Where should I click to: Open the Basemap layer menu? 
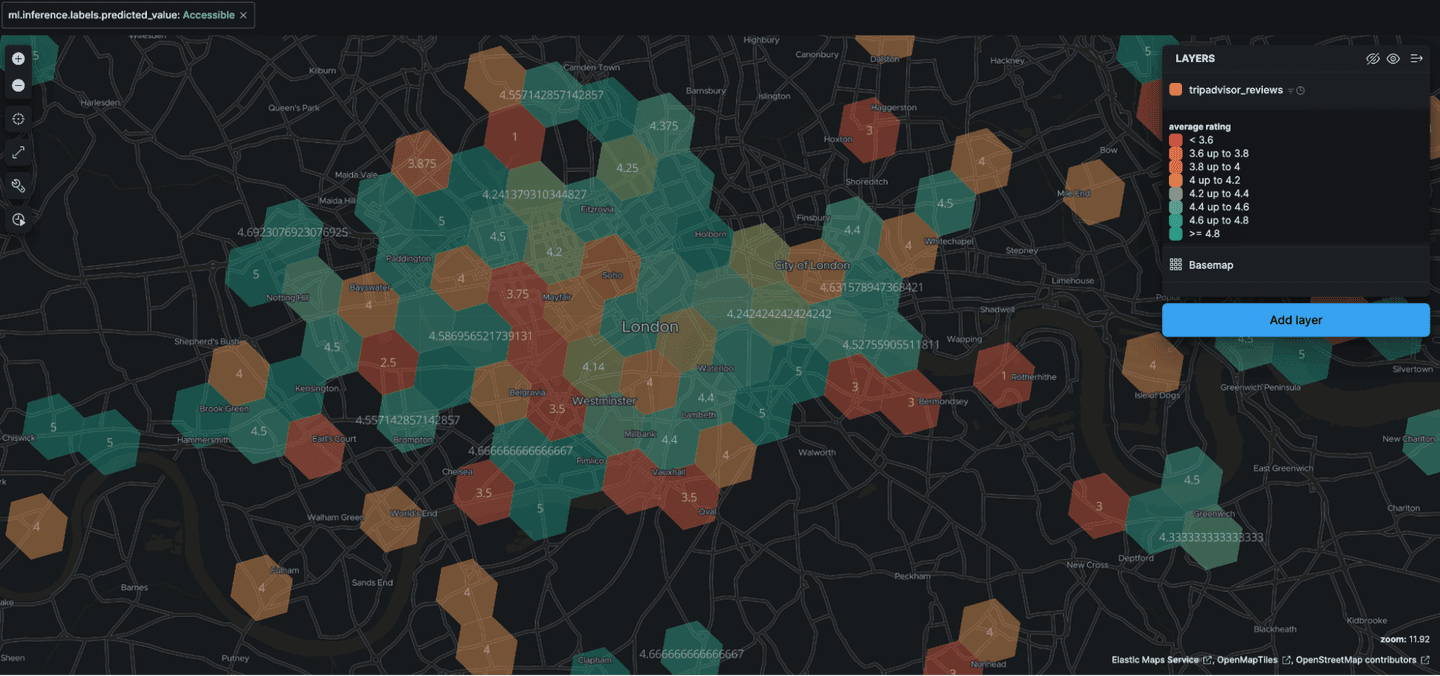click(x=1211, y=265)
